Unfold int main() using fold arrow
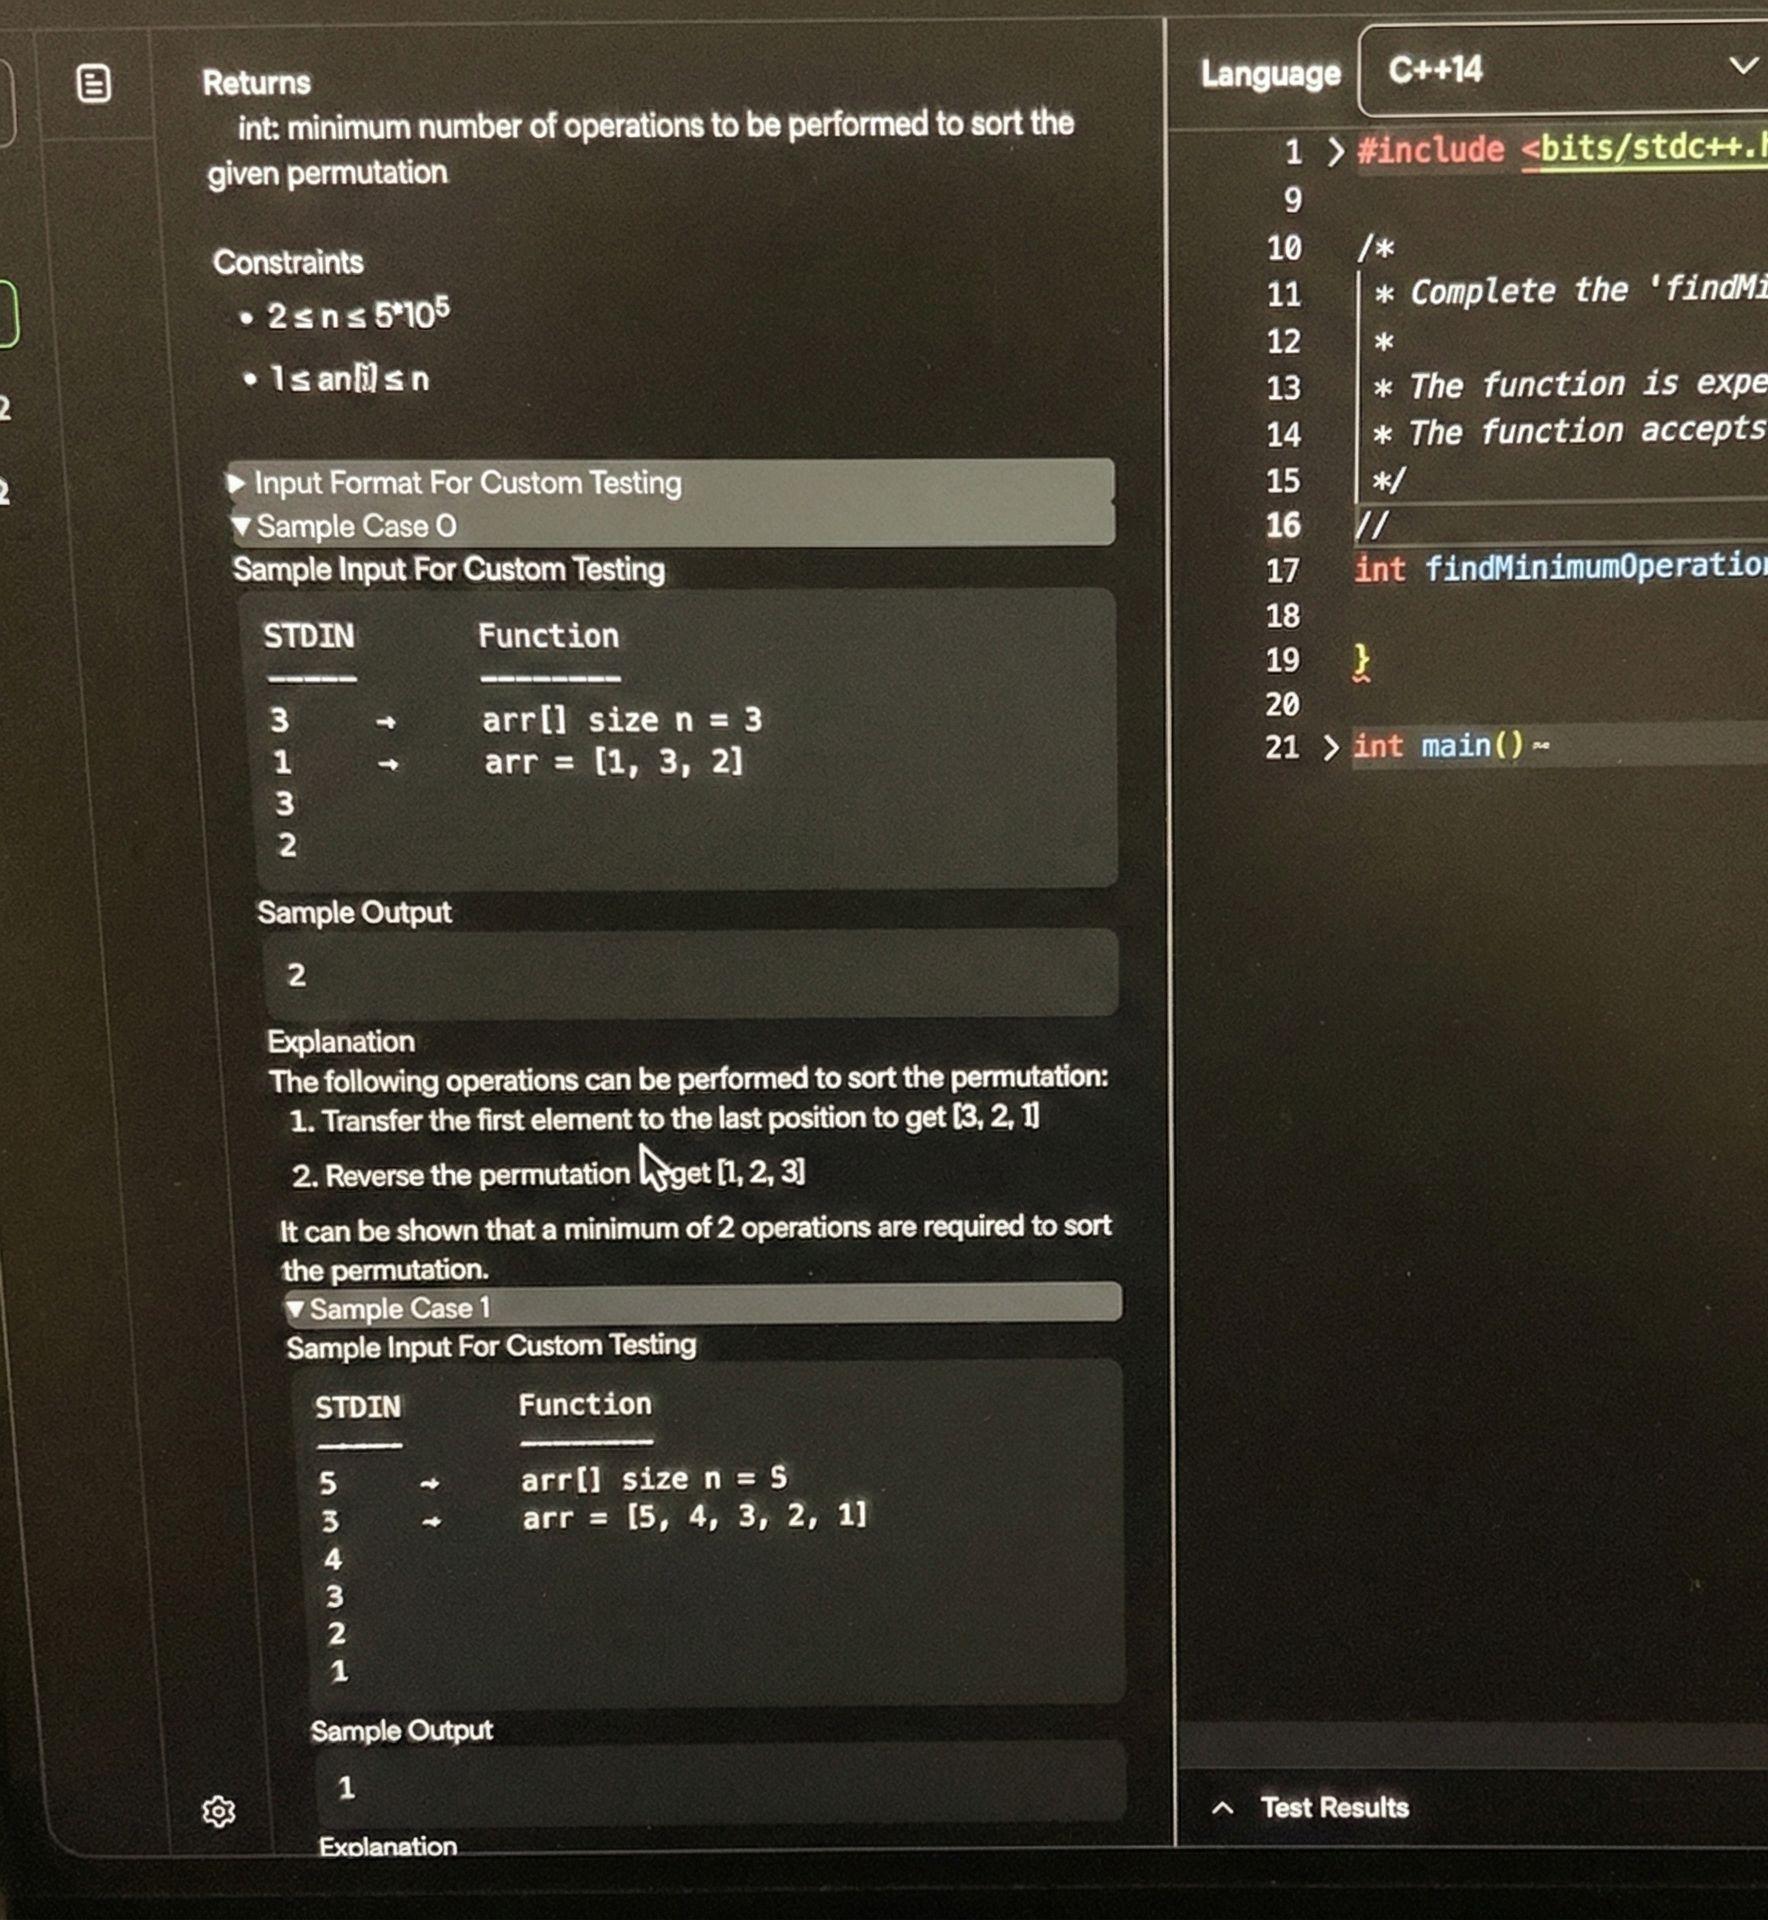Image resolution: width=1768 pixels, height=1920 pixels. tap(1330, 748)
